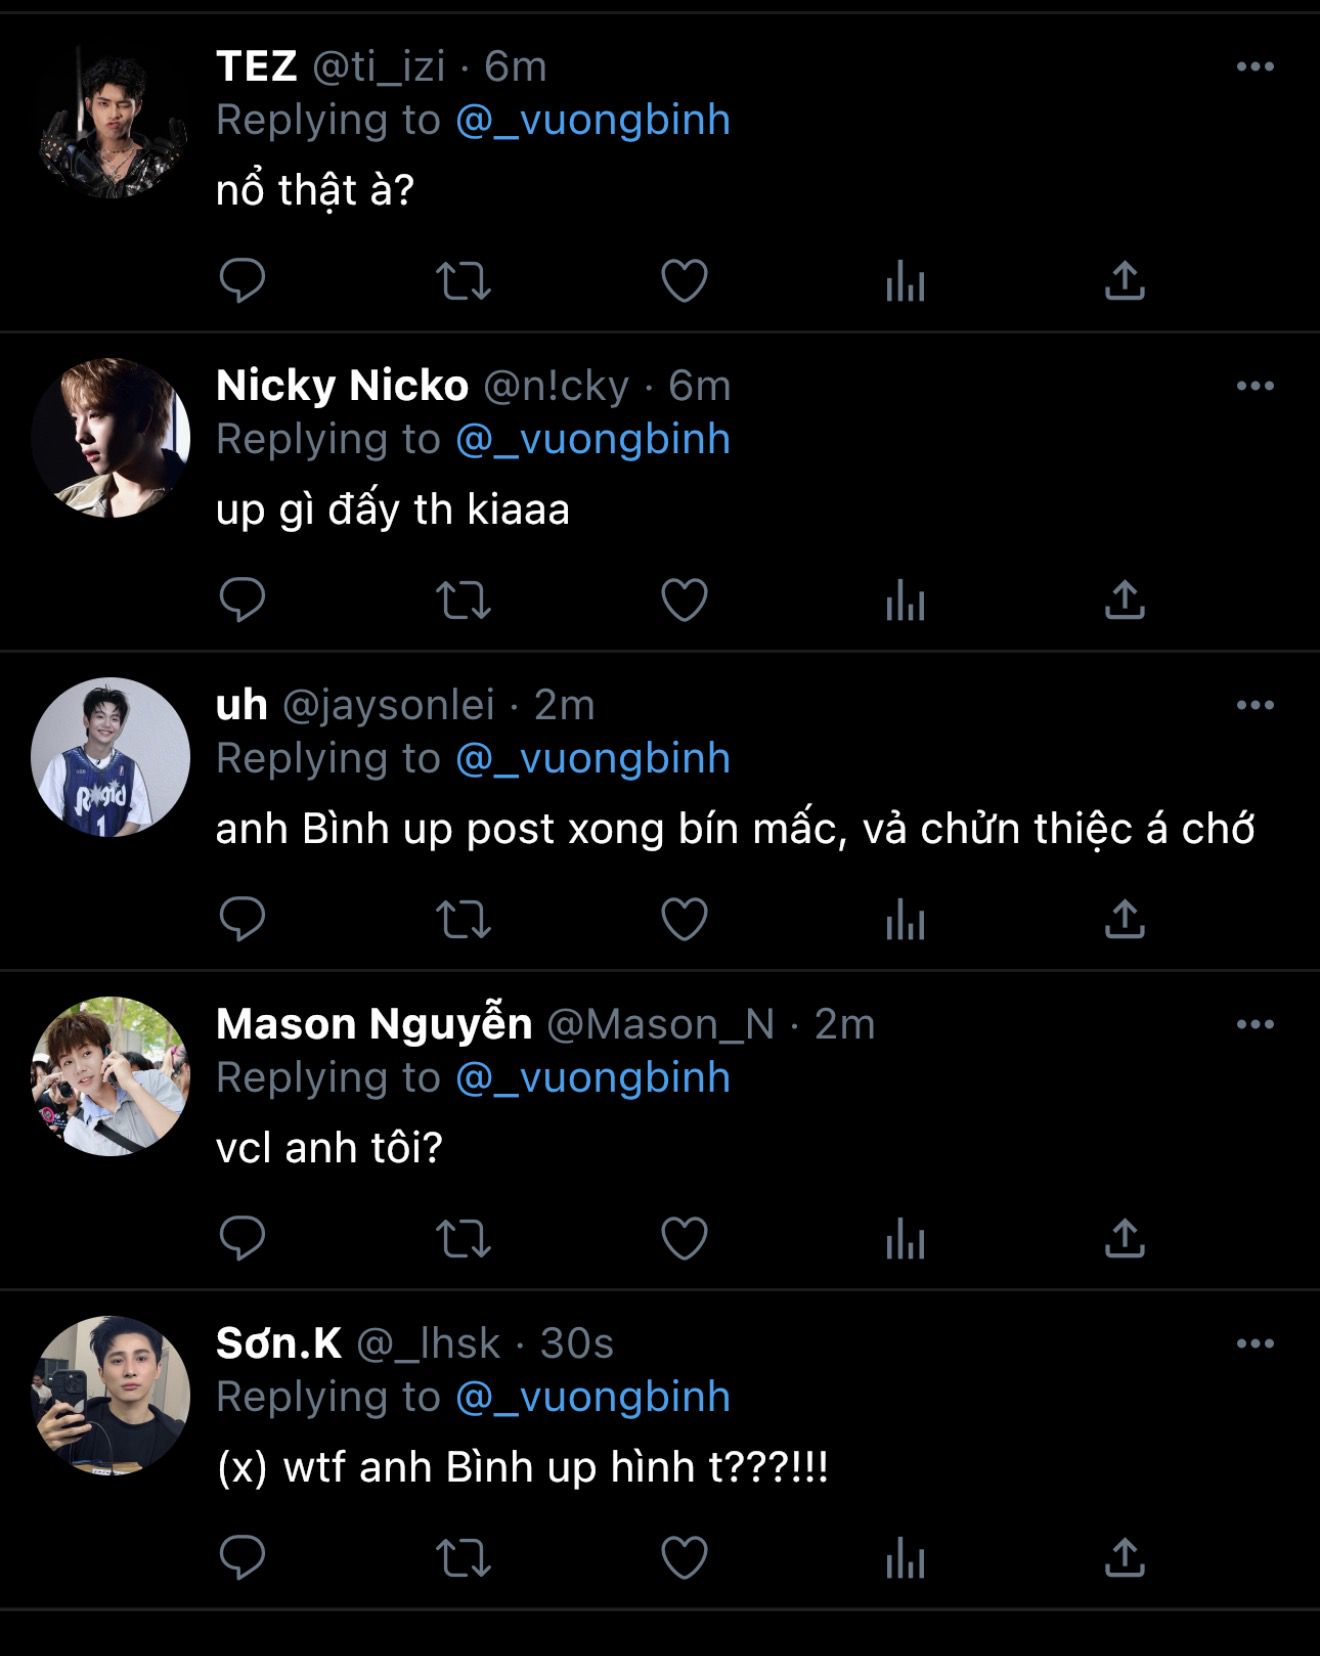Reply to TEZ's tweet

tap(242, 280)
